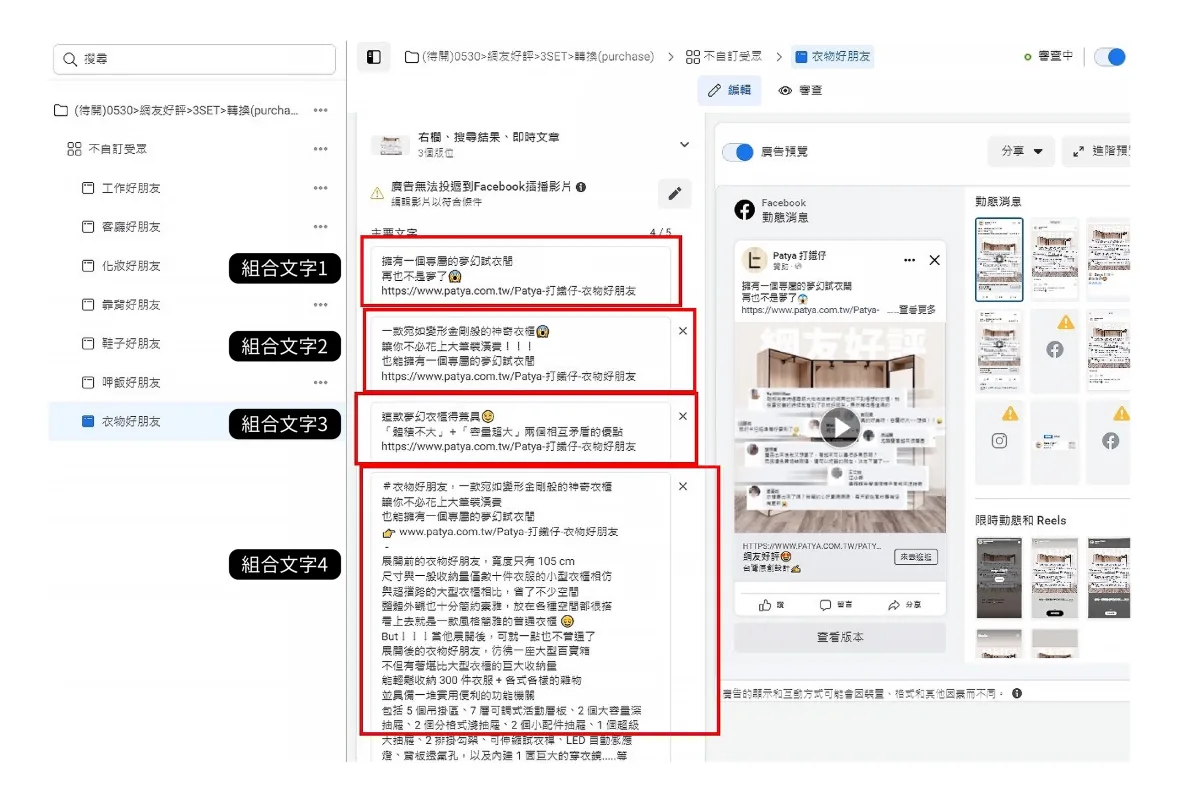This screenshot has width=1200, height=800.
Task: Close the Patya preview post with X
Action: [x=934, y=260]
